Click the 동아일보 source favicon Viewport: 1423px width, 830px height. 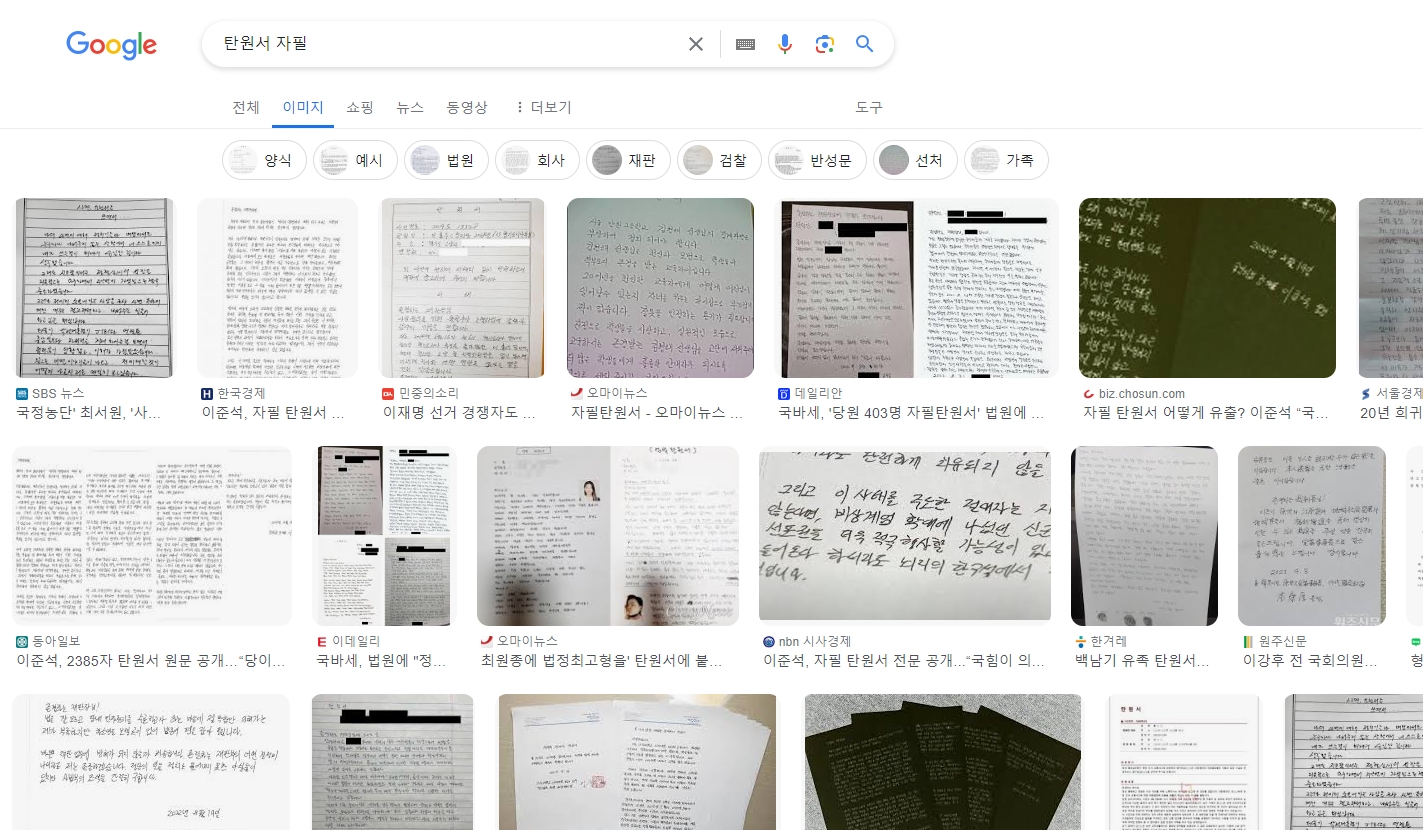(22, 641)
